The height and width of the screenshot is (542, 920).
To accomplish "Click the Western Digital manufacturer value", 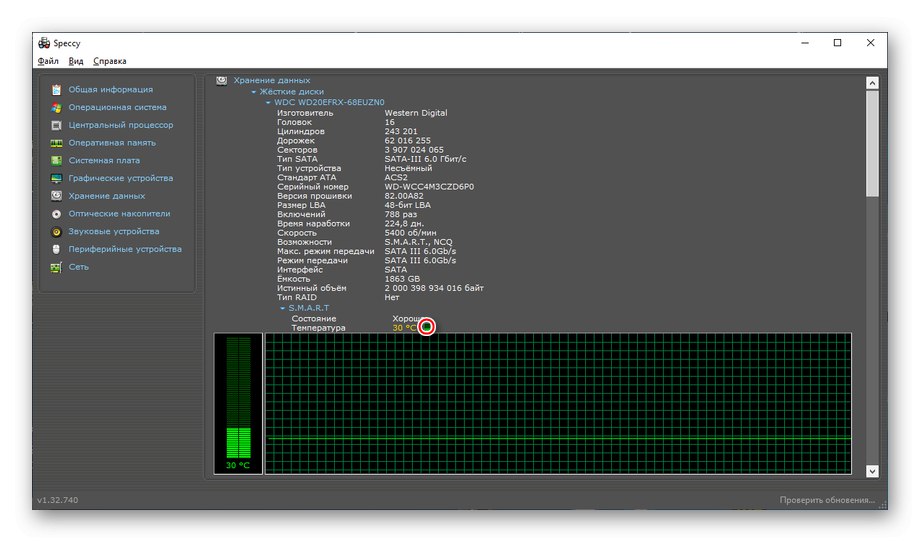I will 415,113.
